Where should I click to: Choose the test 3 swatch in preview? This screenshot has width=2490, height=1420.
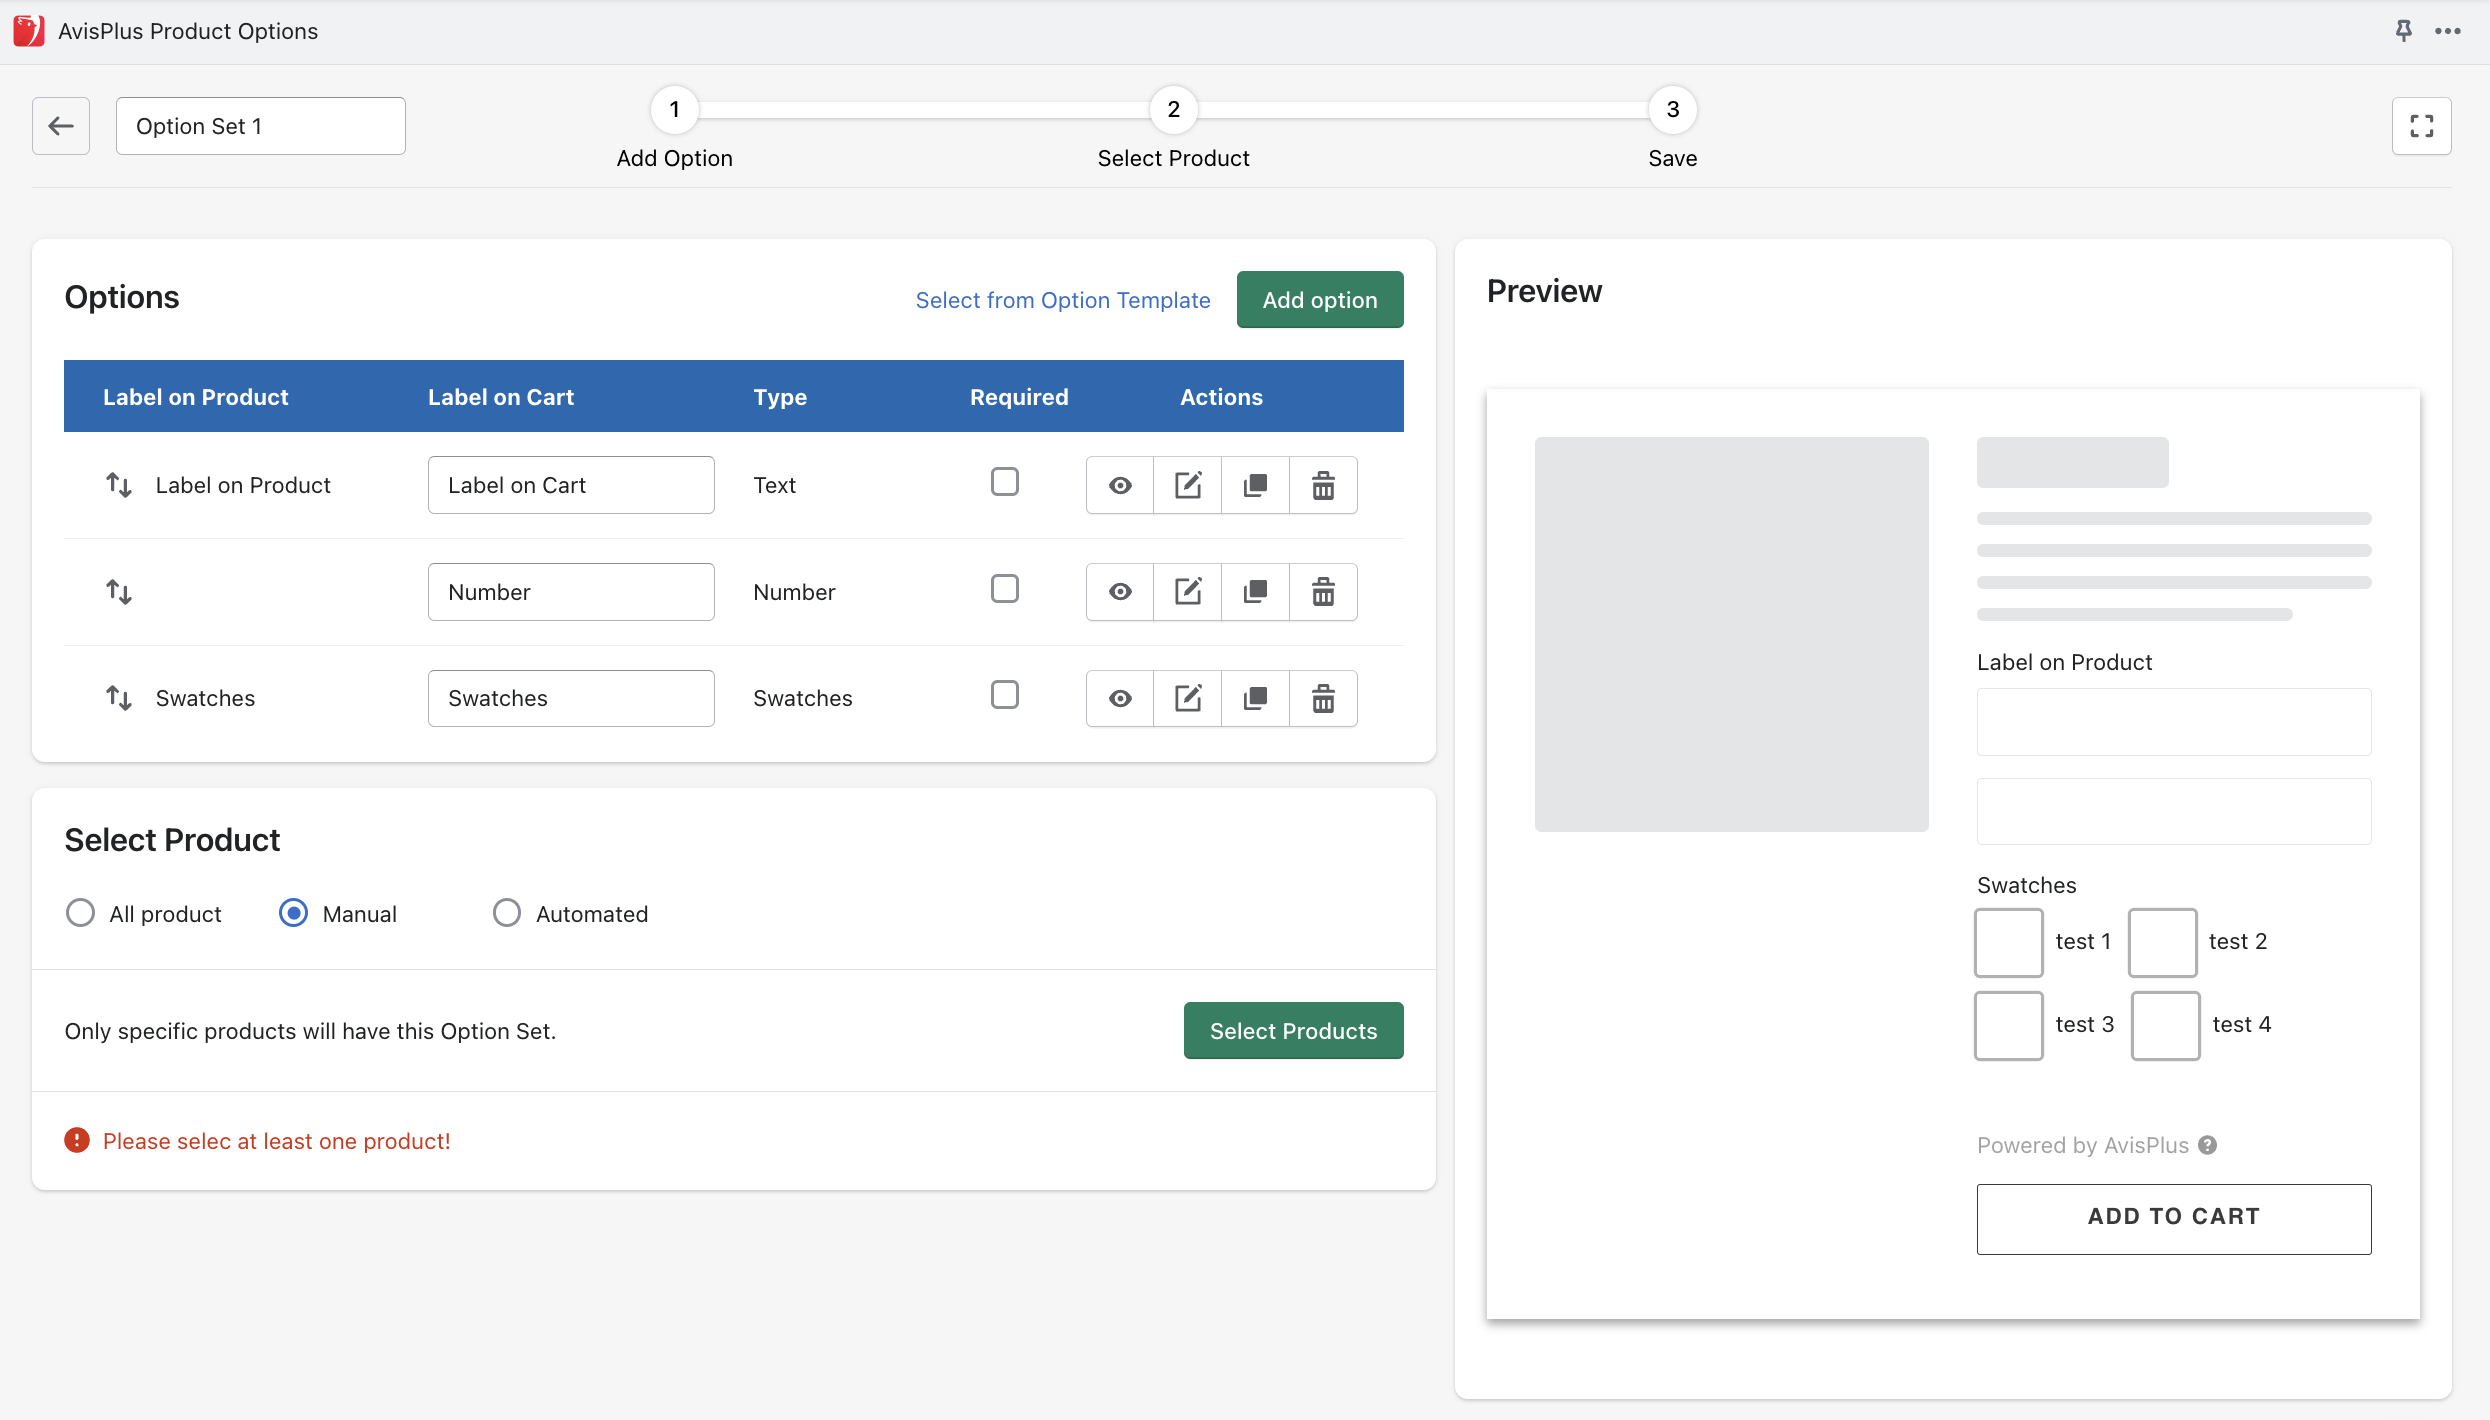(x=2008, y=1025)
